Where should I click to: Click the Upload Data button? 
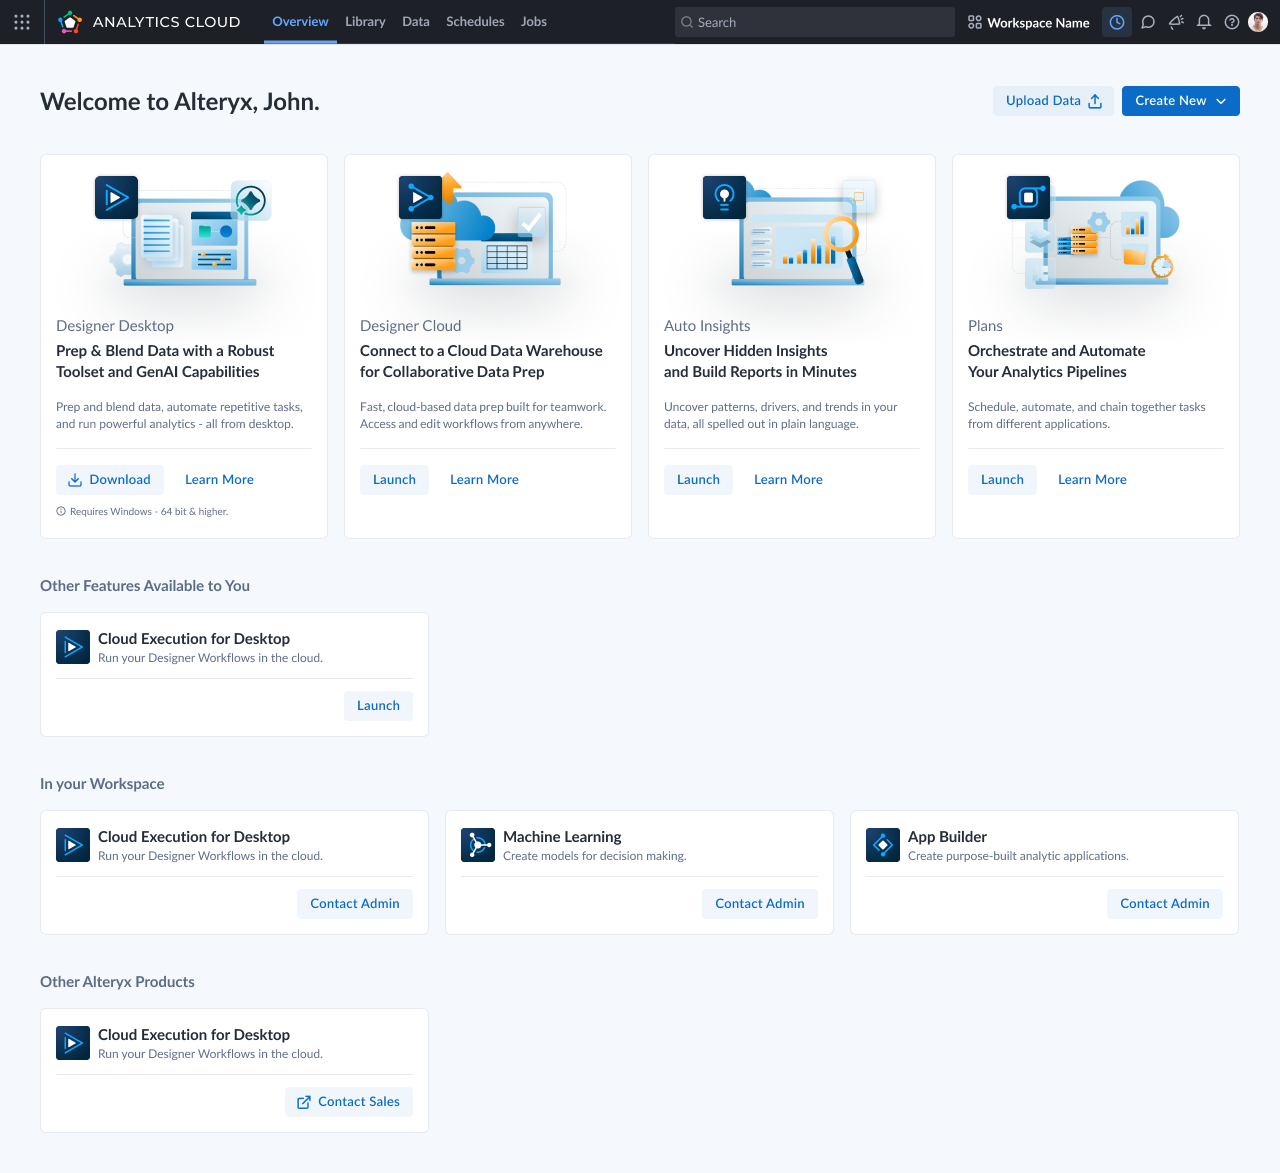[x=1053, y=101]
